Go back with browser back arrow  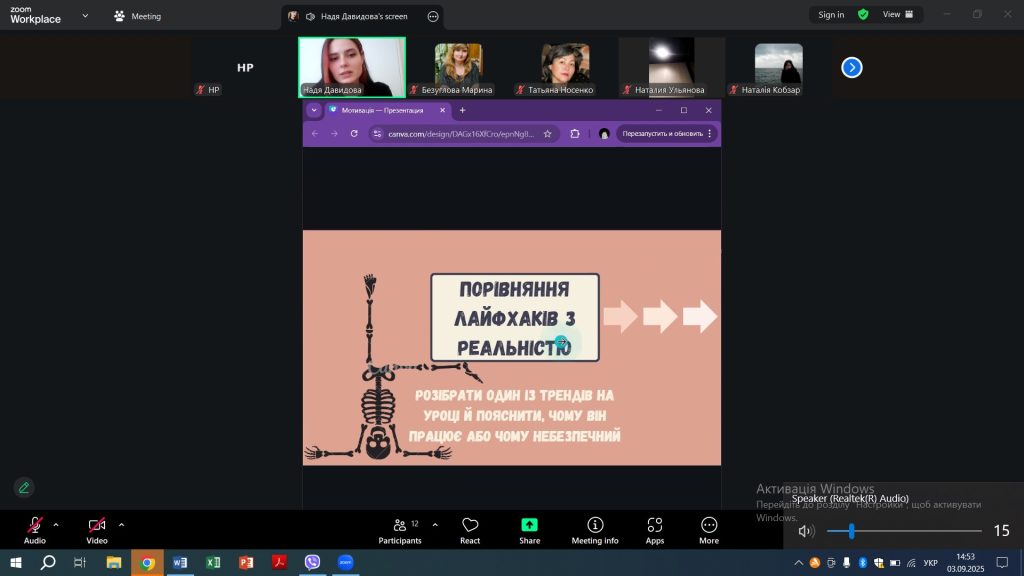[x=315, y=133]
